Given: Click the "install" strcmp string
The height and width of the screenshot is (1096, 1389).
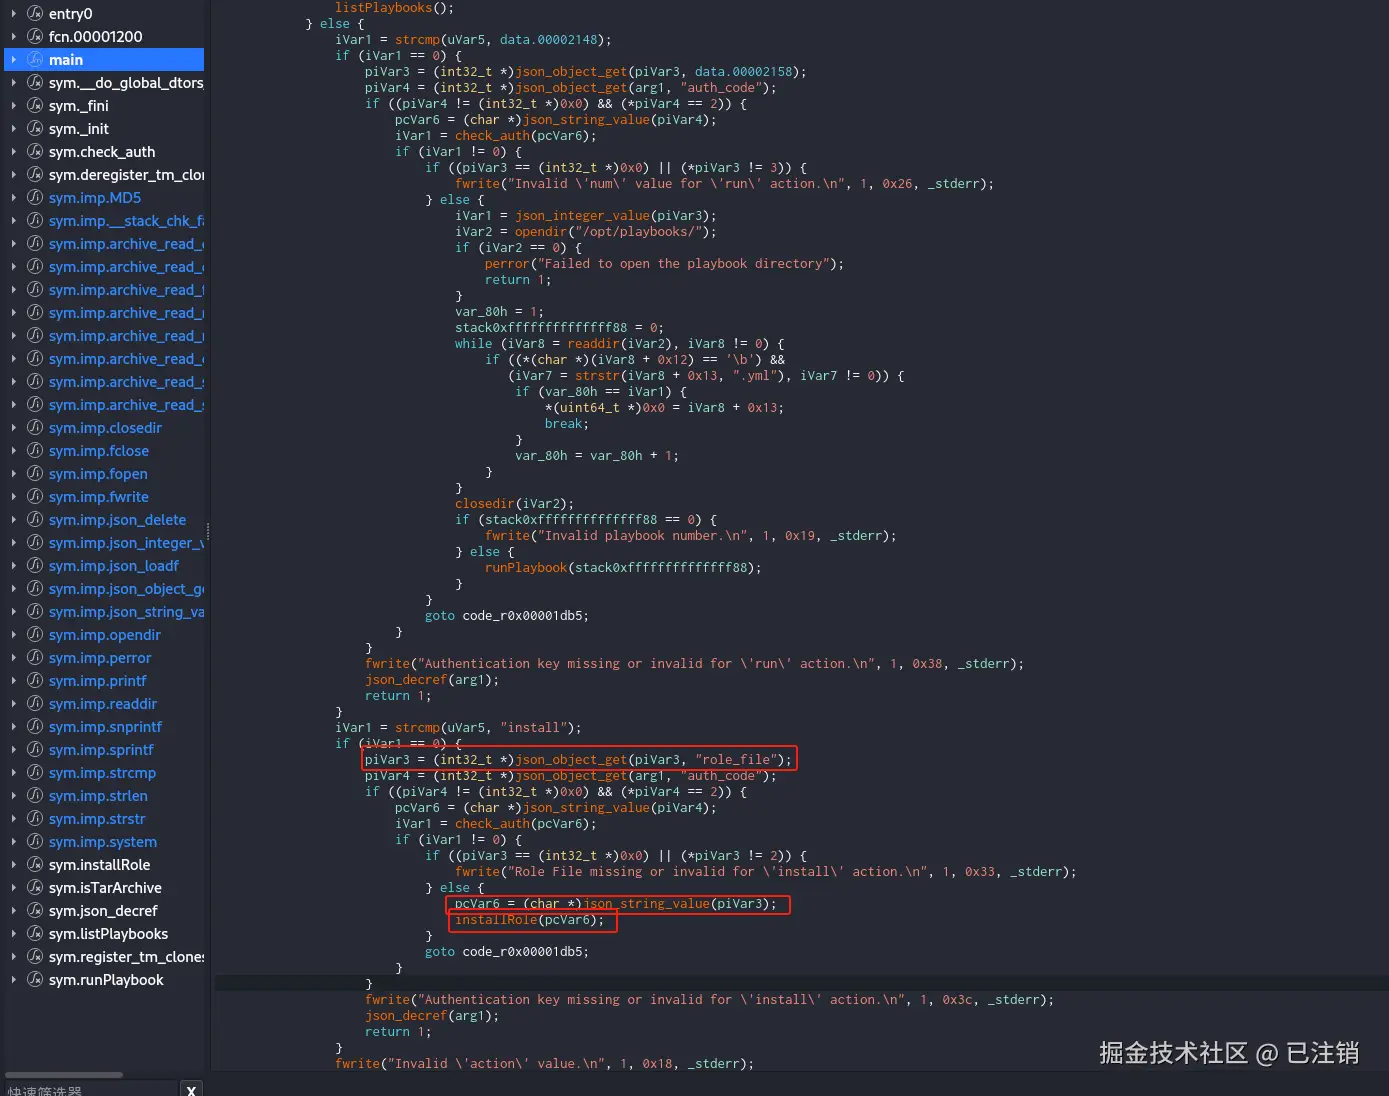Looking at the screenshot, I should pos(534,728).
